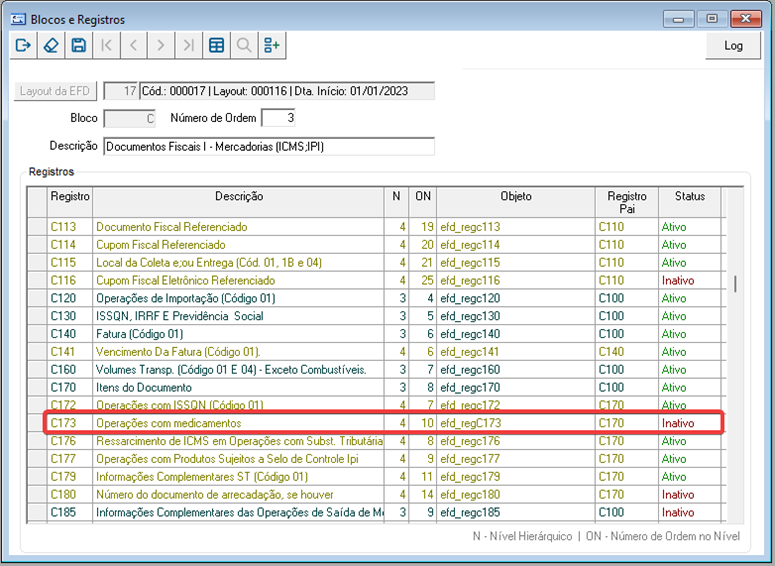Go to previous record arrow
The image size is (775, 566).
tap(133, 45)
